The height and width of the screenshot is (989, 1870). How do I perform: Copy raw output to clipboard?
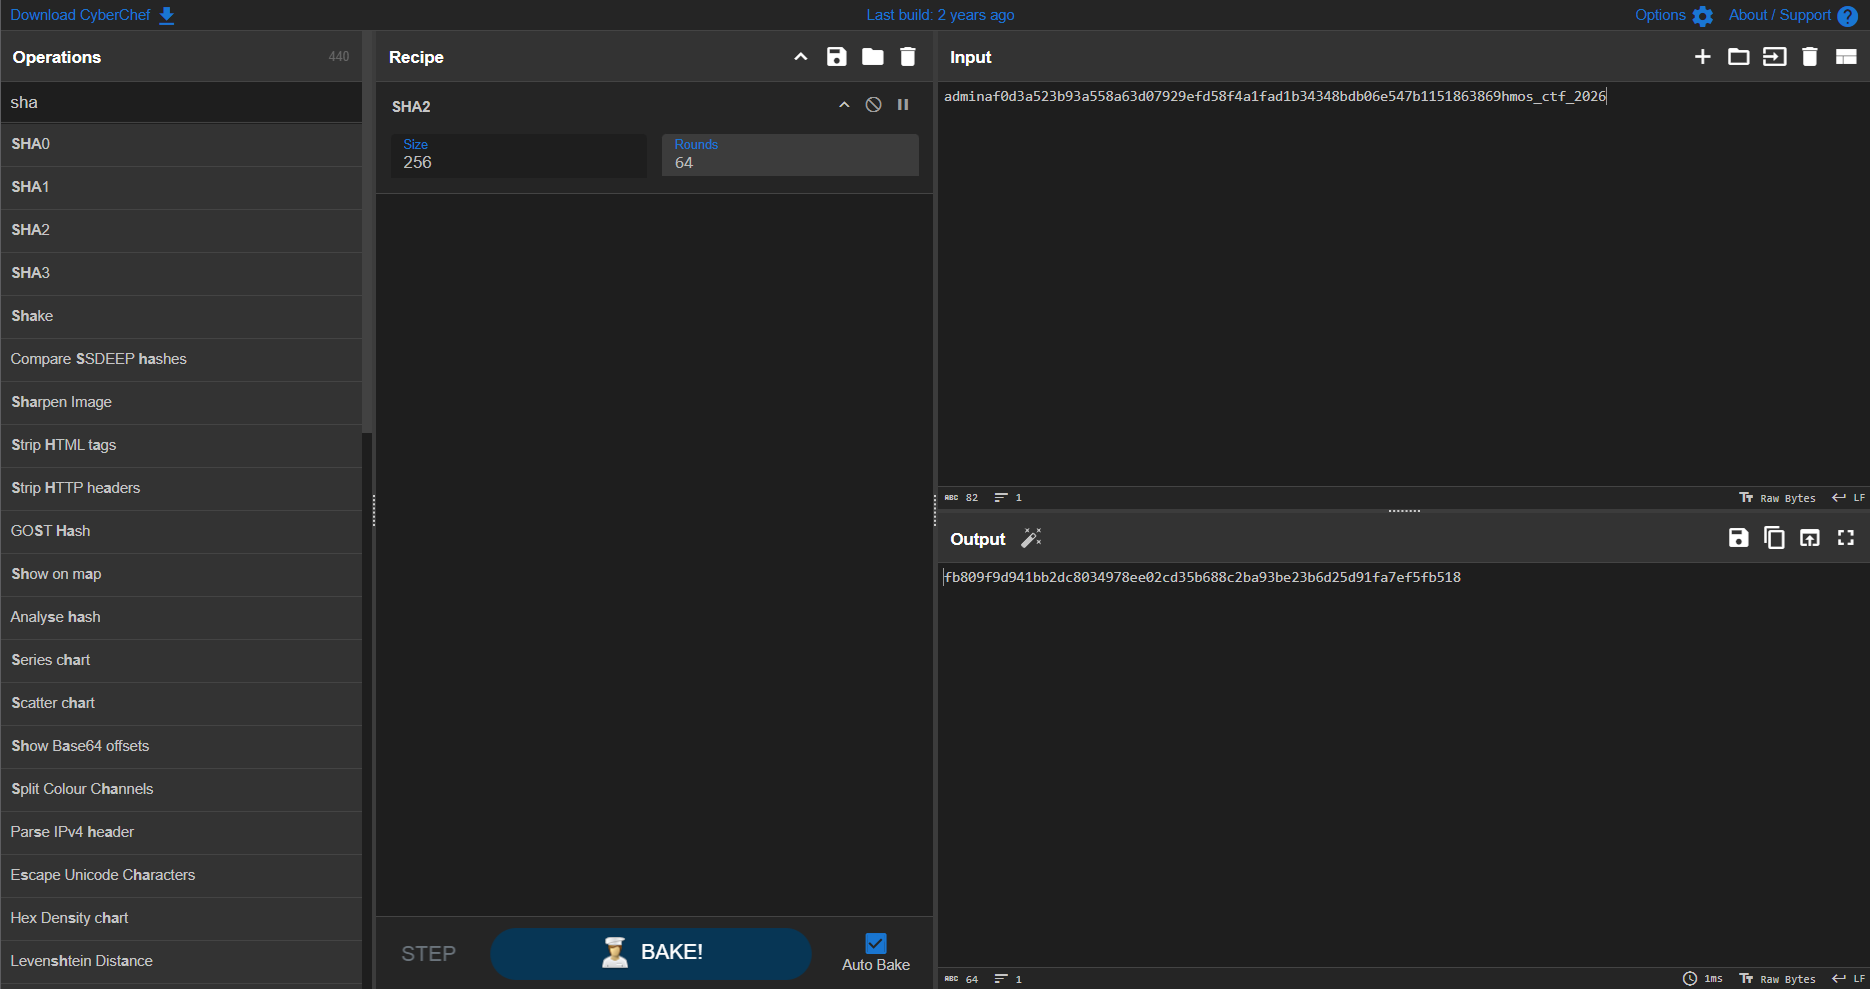(x=1775, y=538)
